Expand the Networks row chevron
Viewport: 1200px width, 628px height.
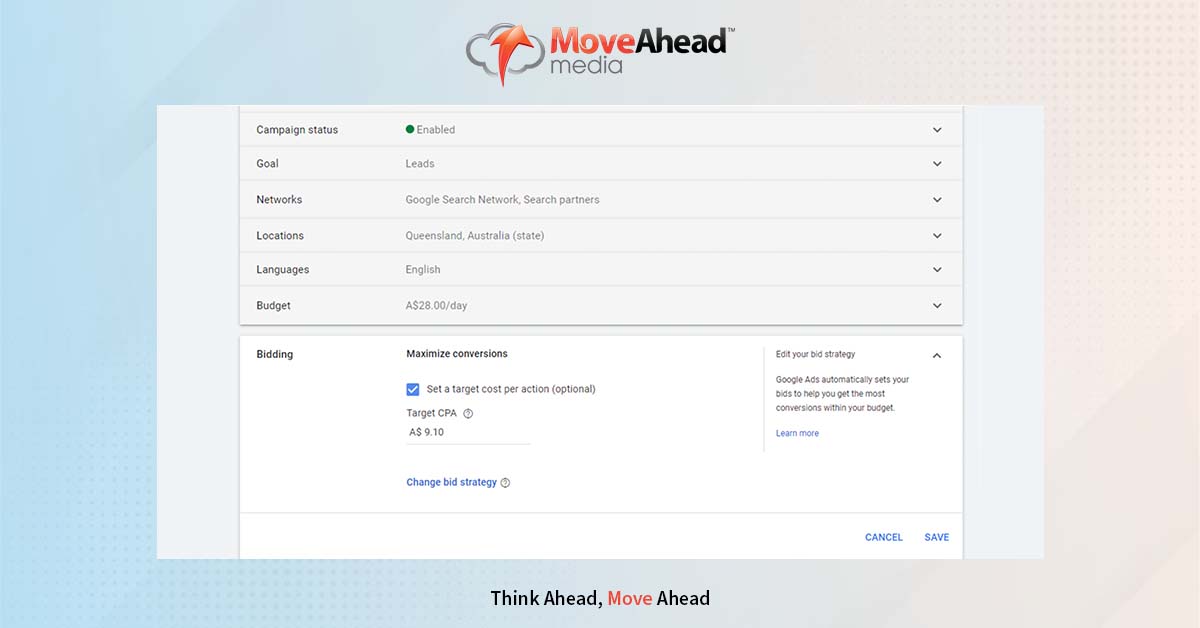click(937, 200)
